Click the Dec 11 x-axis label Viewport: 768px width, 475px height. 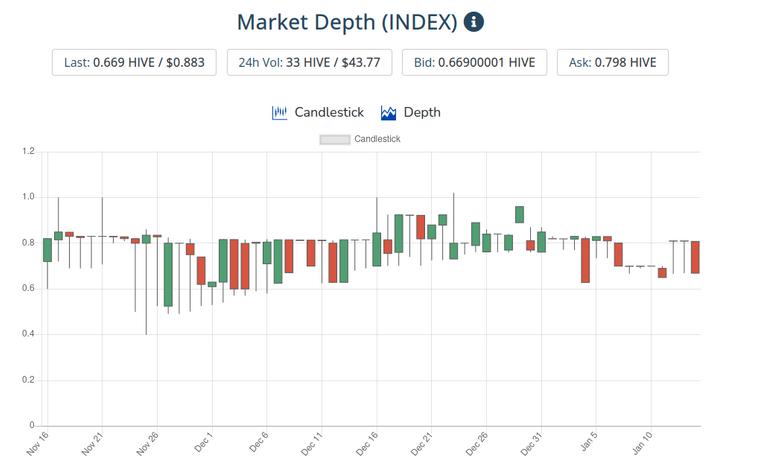pyautogui.click(x=312, y=444)
